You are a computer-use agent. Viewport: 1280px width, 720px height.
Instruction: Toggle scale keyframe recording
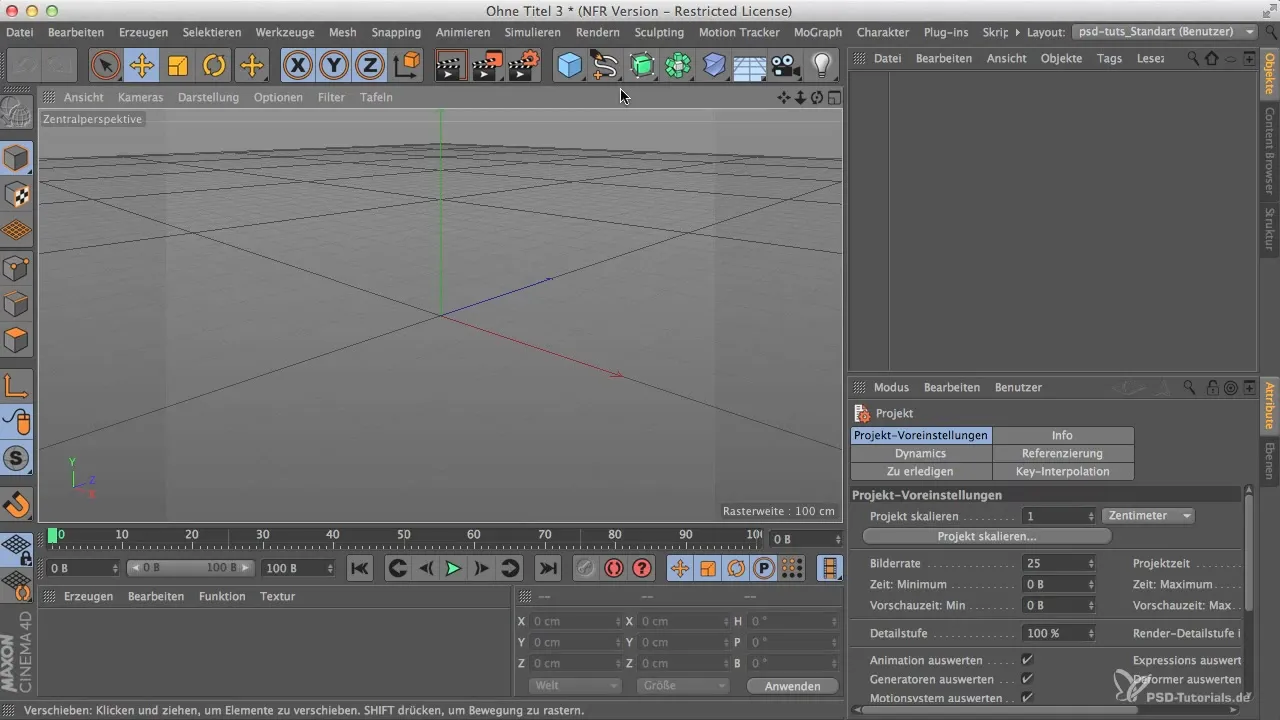pyautogui.click(x=708, y=568)
